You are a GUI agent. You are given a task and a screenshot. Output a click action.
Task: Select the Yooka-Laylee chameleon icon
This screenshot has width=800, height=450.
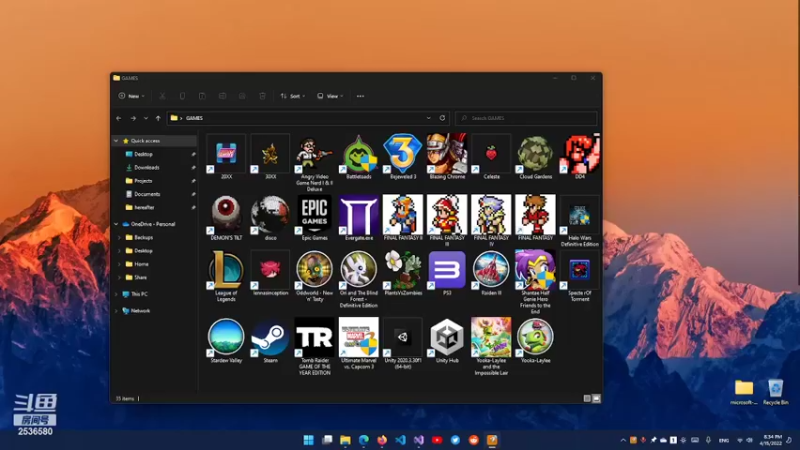535,337
